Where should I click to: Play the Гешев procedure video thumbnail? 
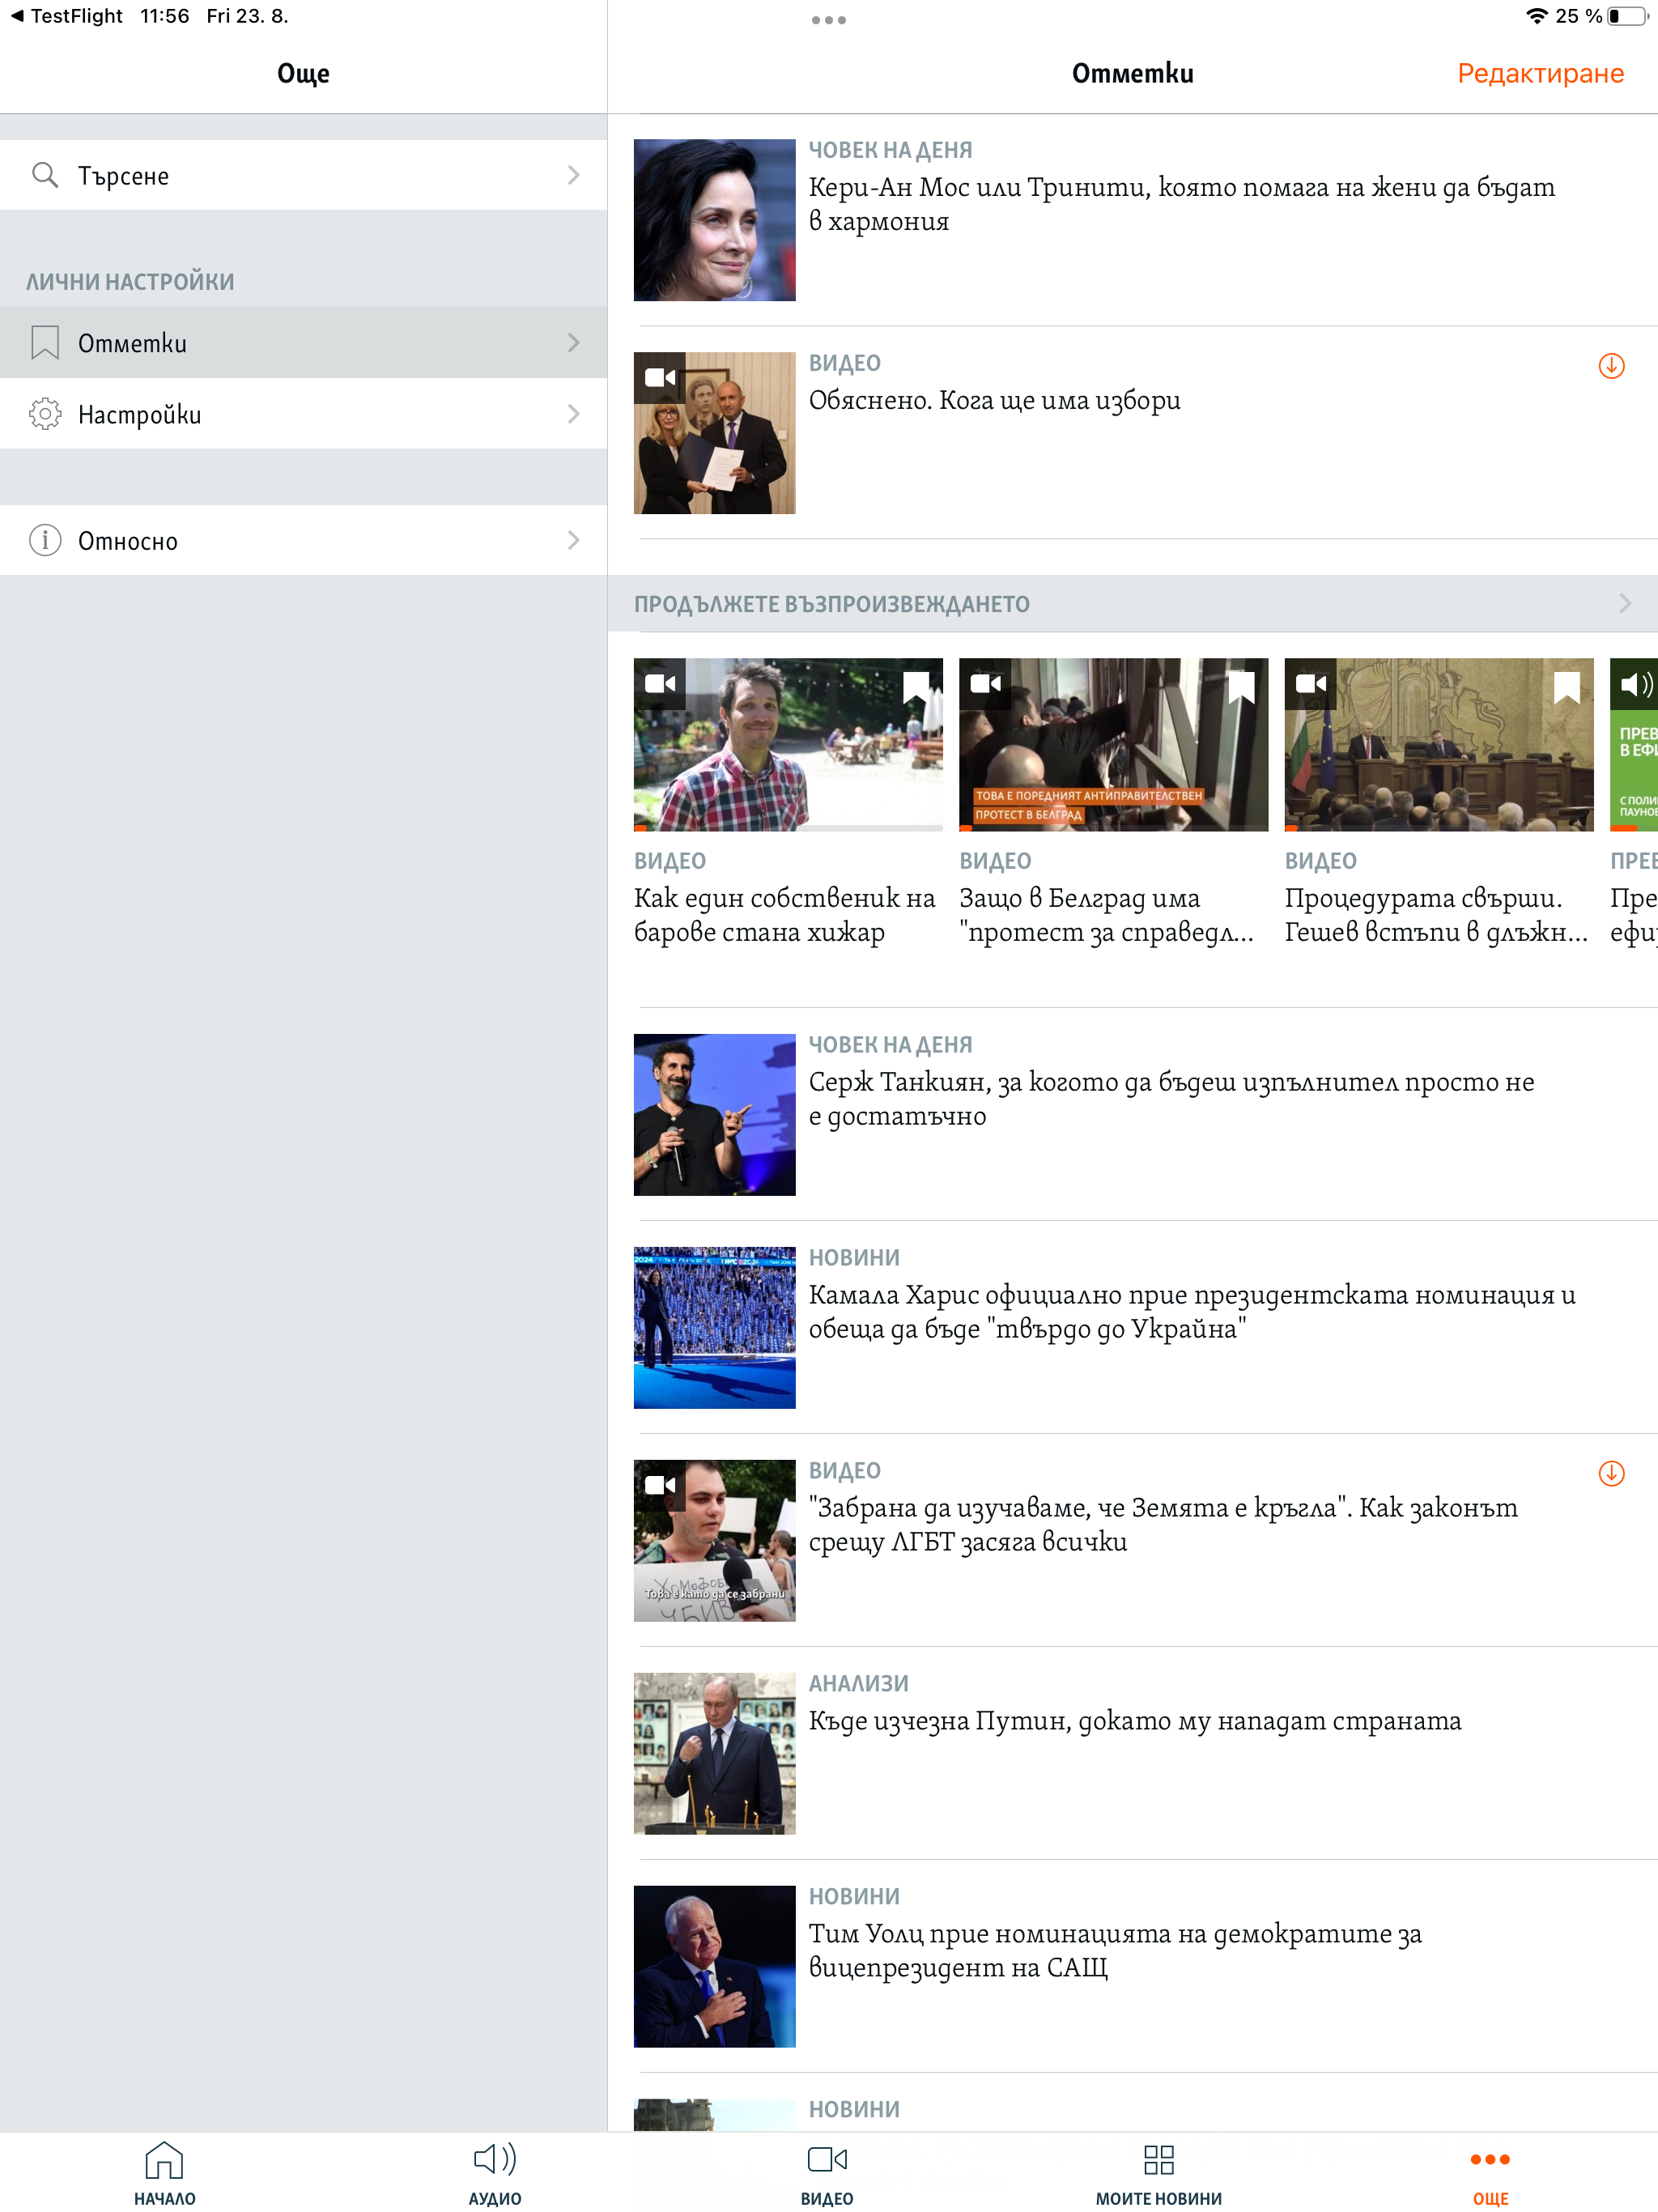1438,744
